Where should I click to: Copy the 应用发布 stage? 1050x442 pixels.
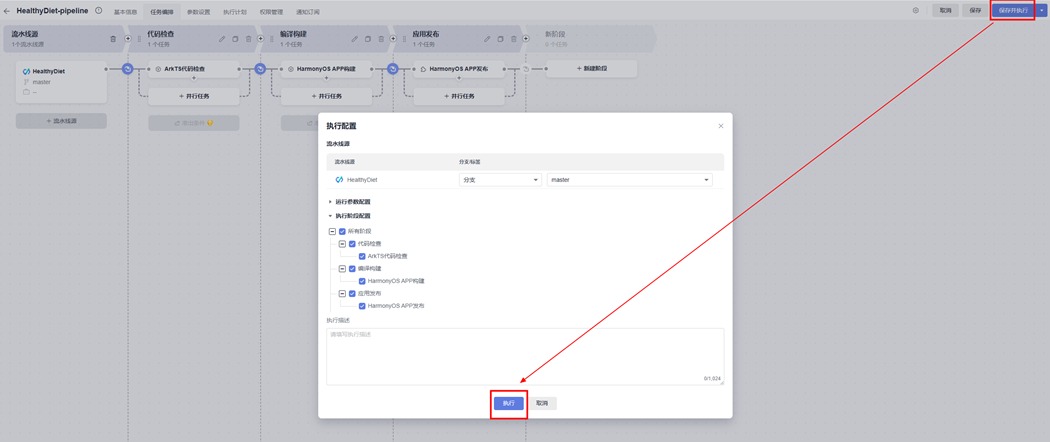click(x=500, y=39)
